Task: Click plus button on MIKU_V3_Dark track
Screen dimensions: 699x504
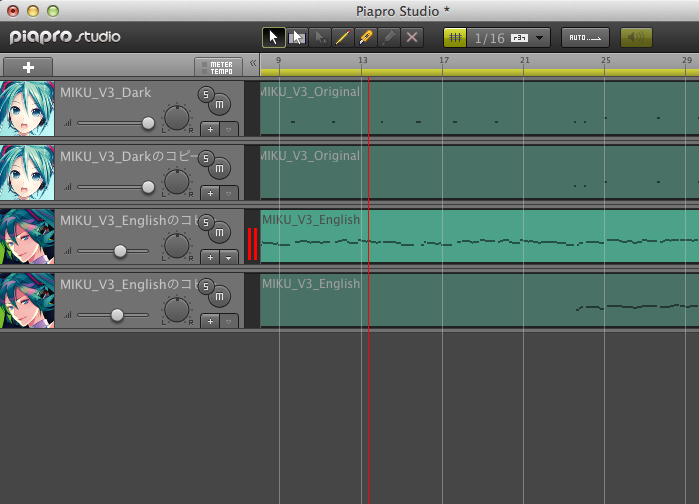Action: [210, 129]
